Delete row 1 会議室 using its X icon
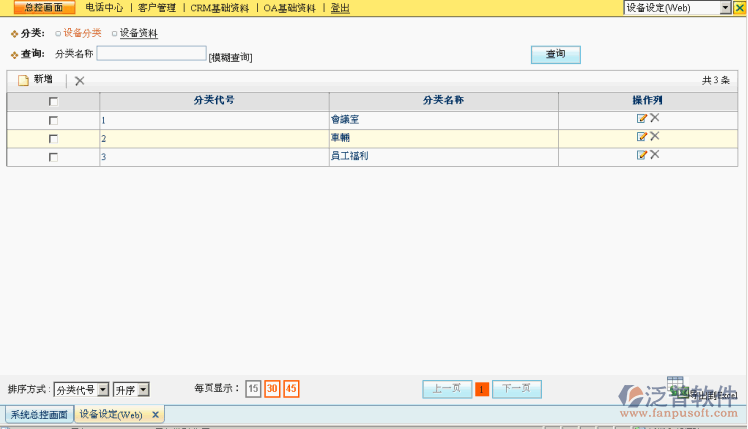The image size is (748, 429). (x=655, y=118)
